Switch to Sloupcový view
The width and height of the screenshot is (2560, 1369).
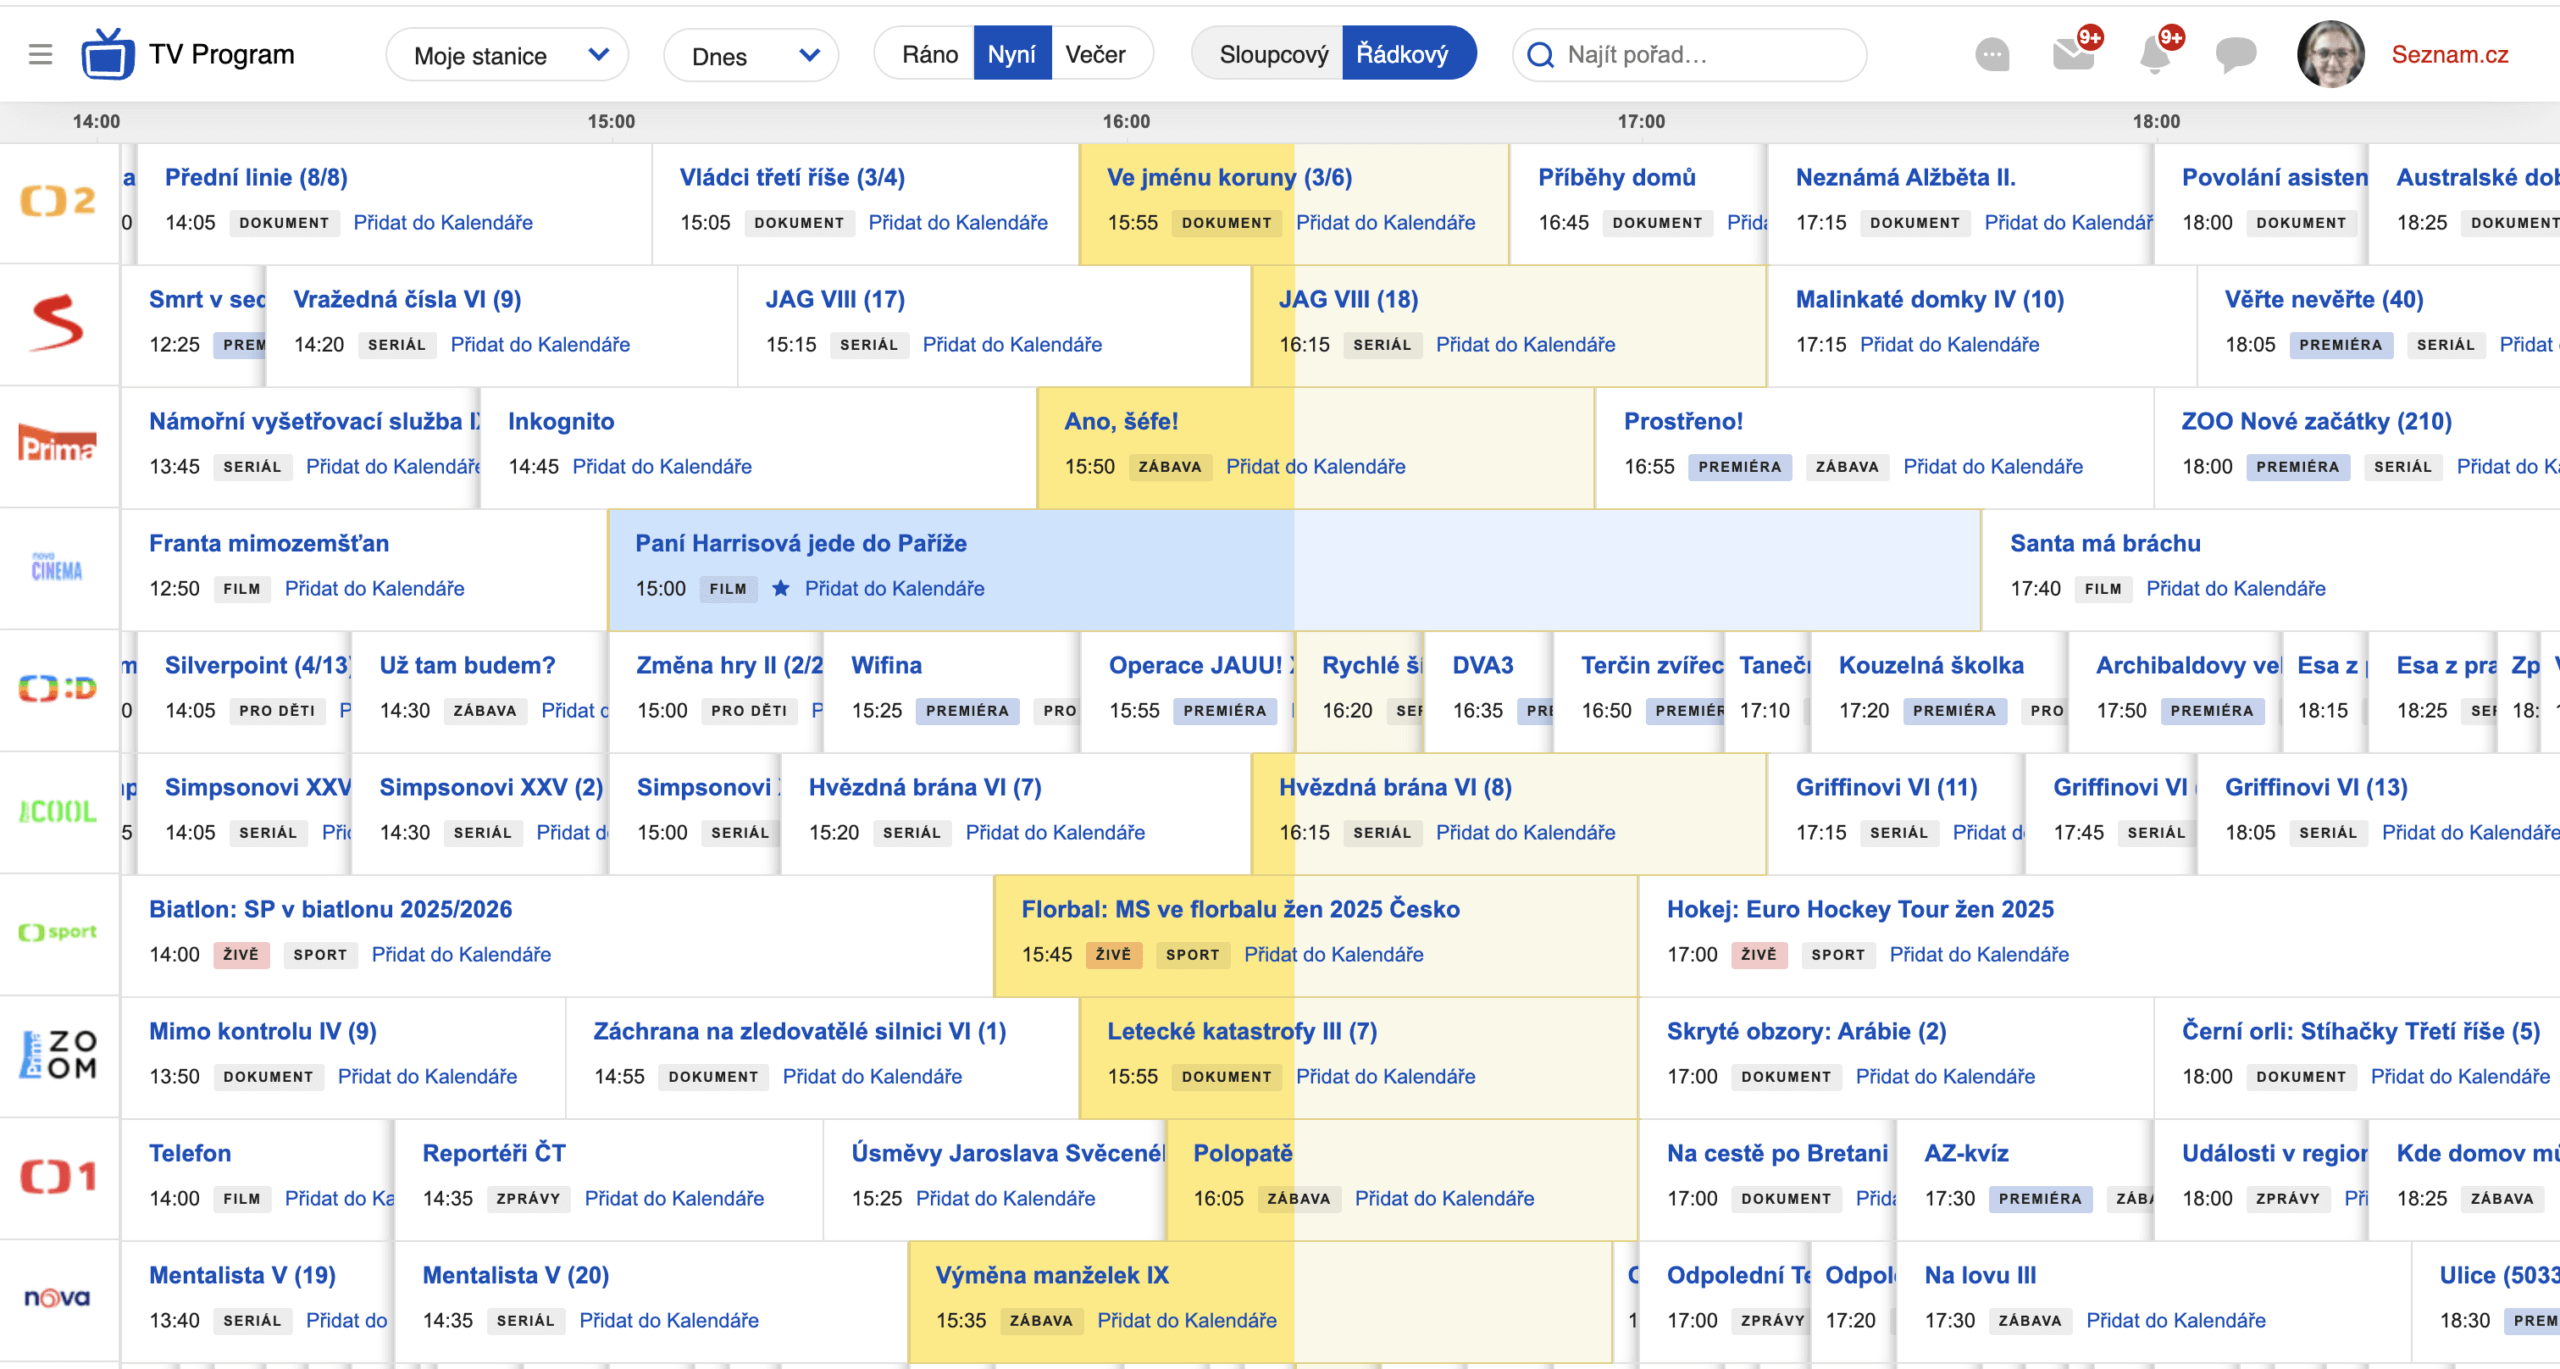click(x=1273, y=54)
